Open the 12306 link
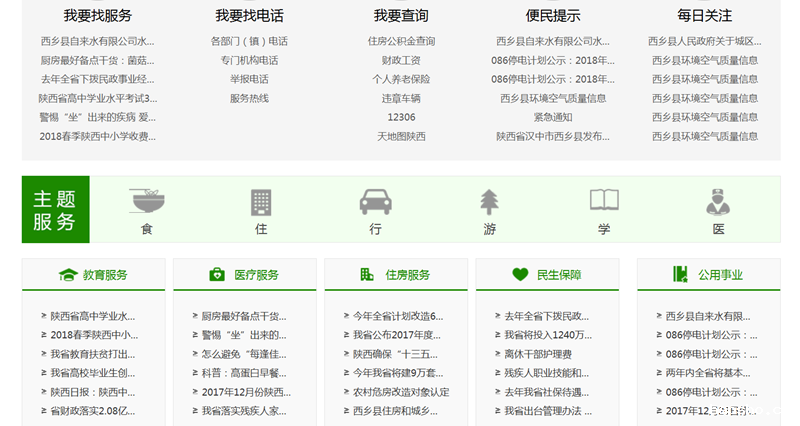This screenshot has height=426, width=800. 401,118
